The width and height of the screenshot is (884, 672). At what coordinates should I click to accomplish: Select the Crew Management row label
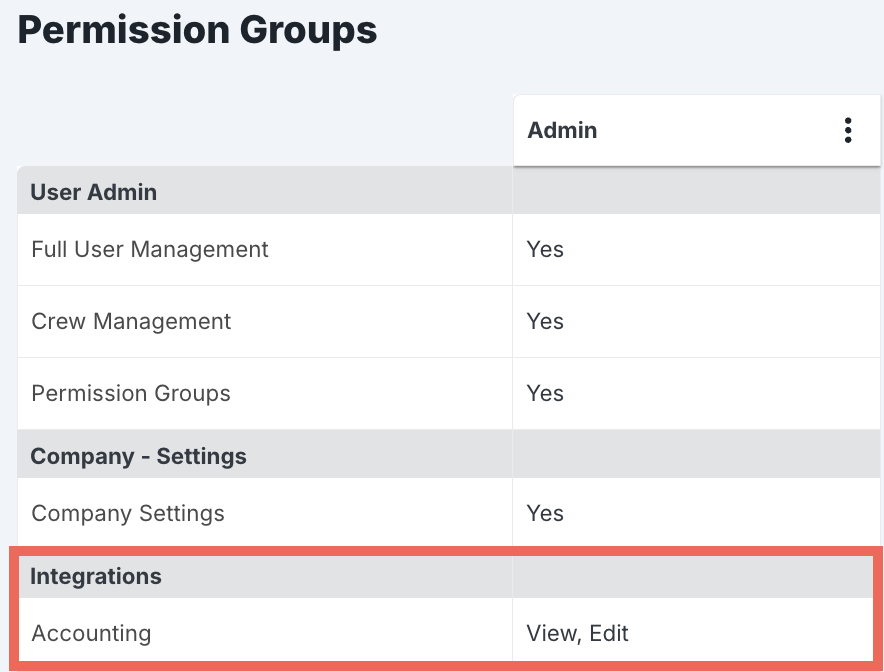131,321
